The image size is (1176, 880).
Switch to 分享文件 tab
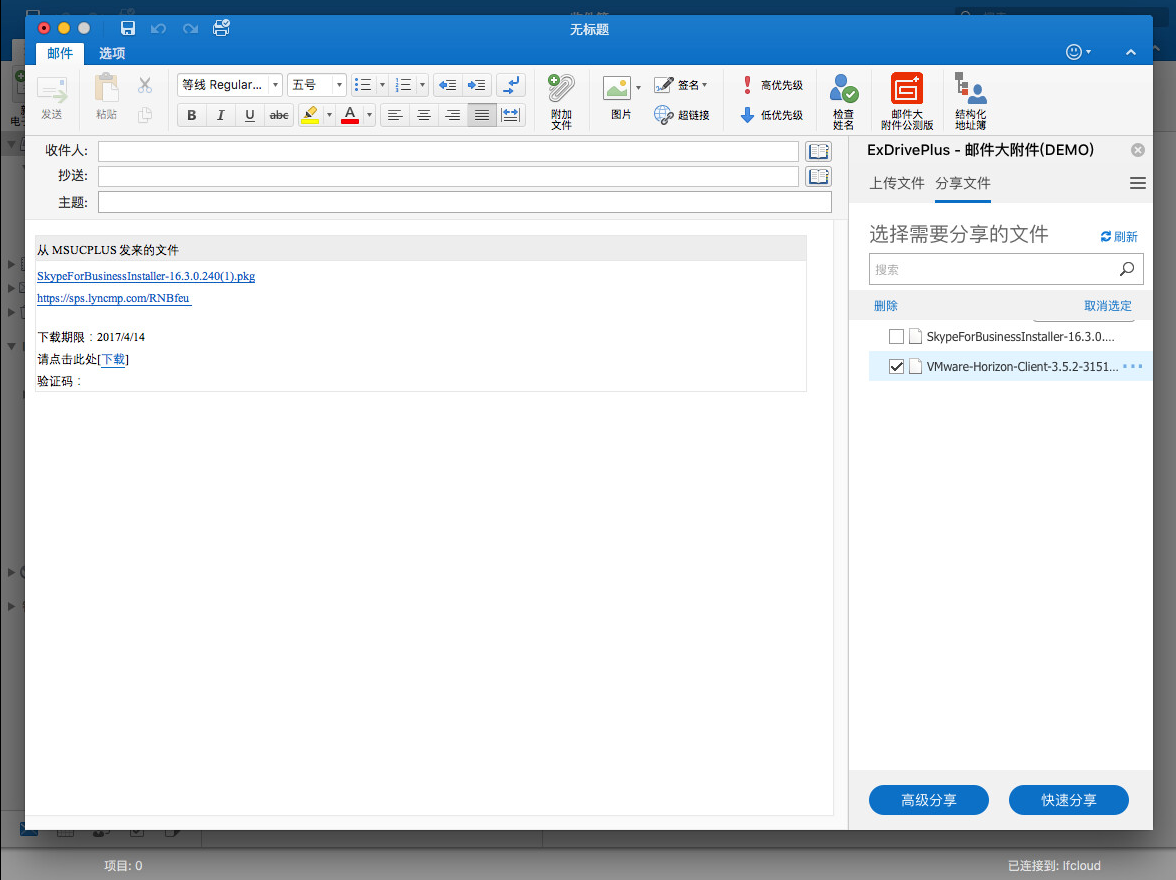(x=963, y=183)
